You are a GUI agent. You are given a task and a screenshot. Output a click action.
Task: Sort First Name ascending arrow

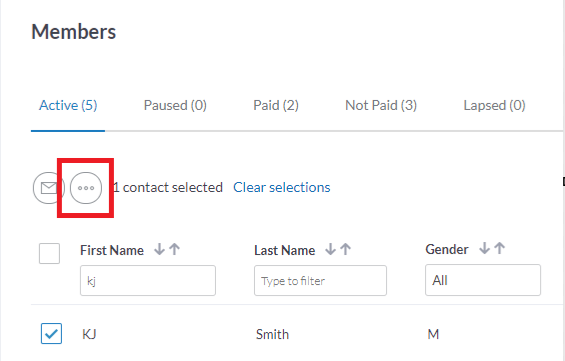tap(175, 249)
